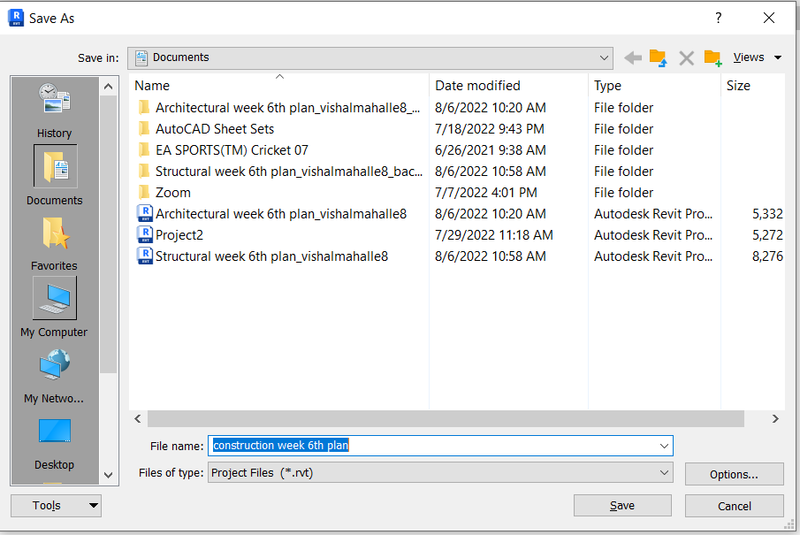Click file list scroll left arrow
Viewport: 800px width, 535px height.
(x=138, y=419)
